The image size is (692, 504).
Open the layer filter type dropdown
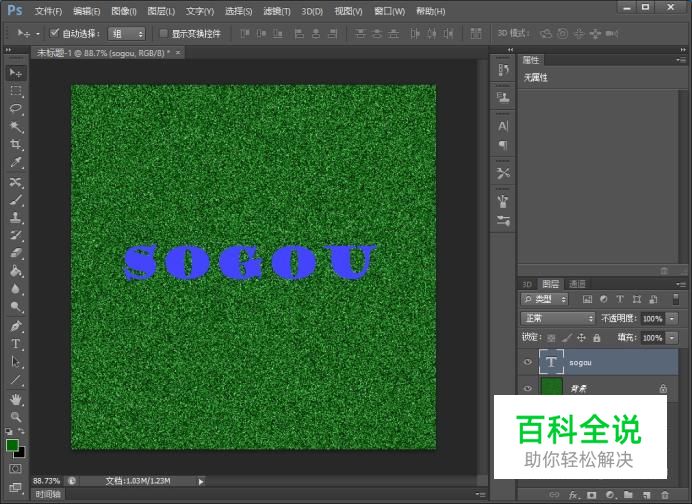click(x=544, y=299)
